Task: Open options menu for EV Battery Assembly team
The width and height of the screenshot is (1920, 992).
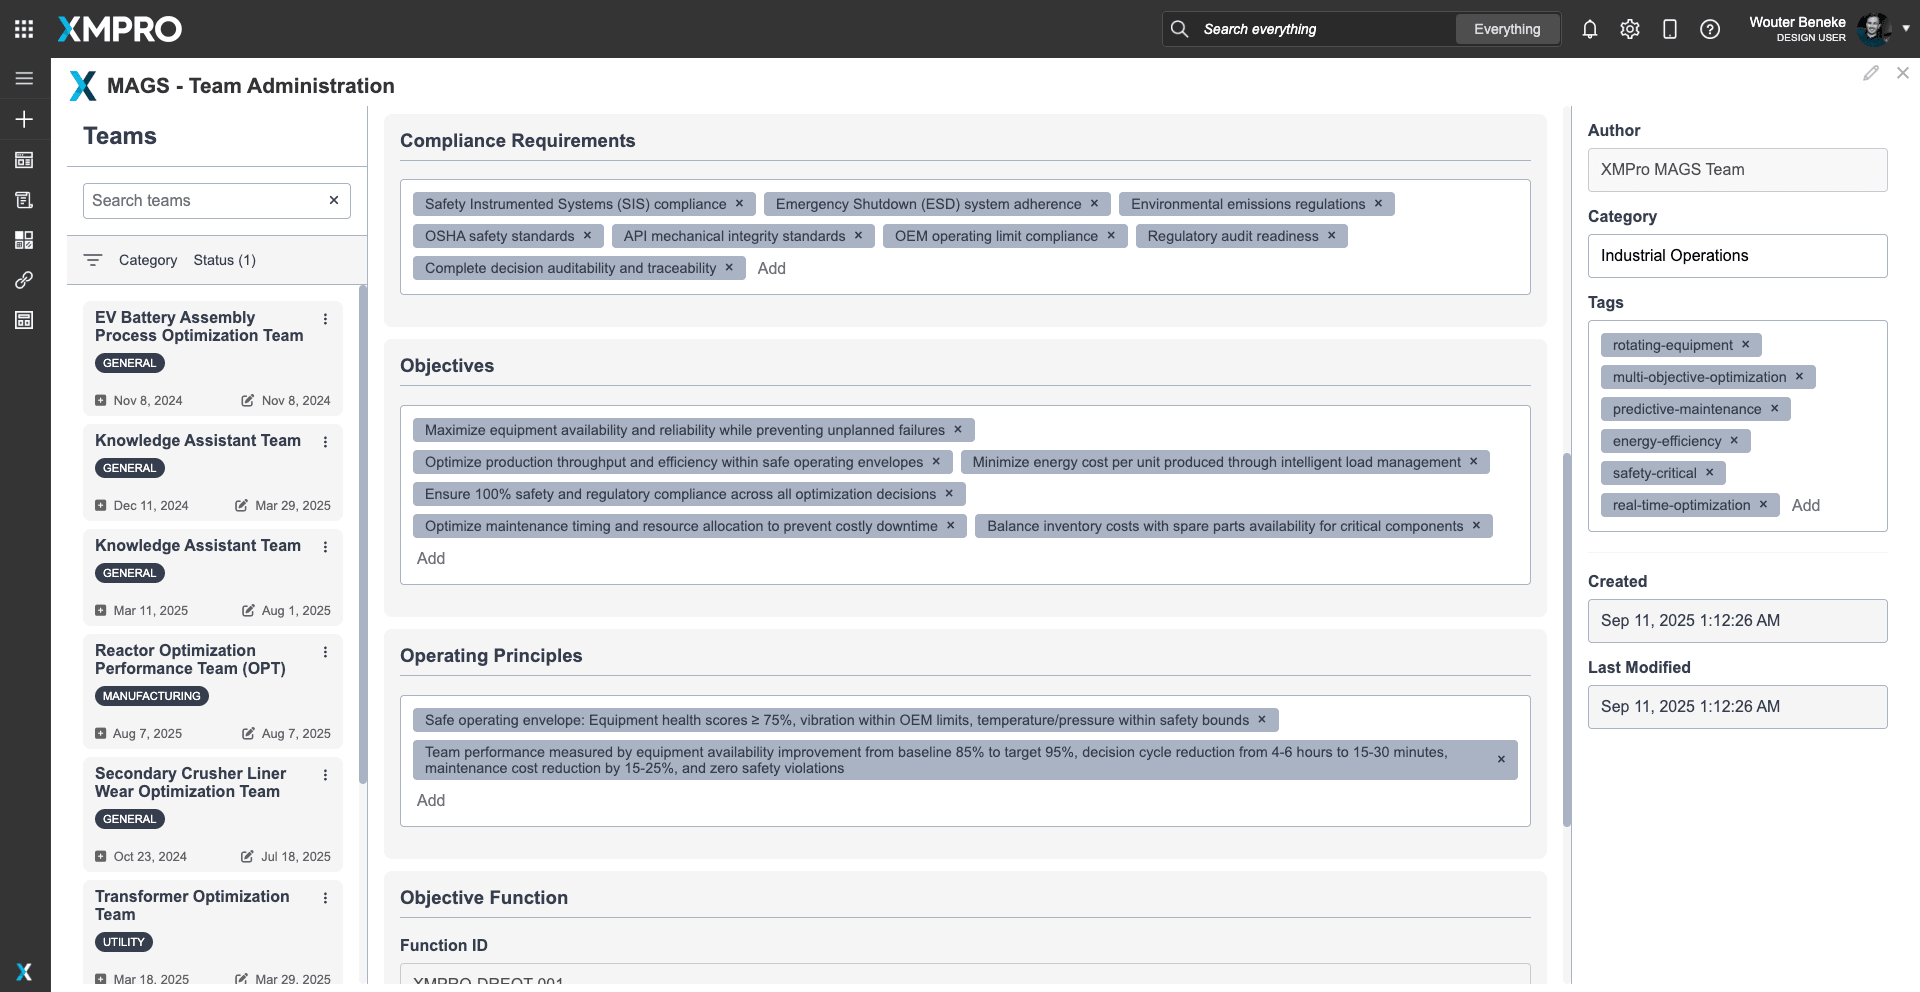Action: click(x=325, y=319)
